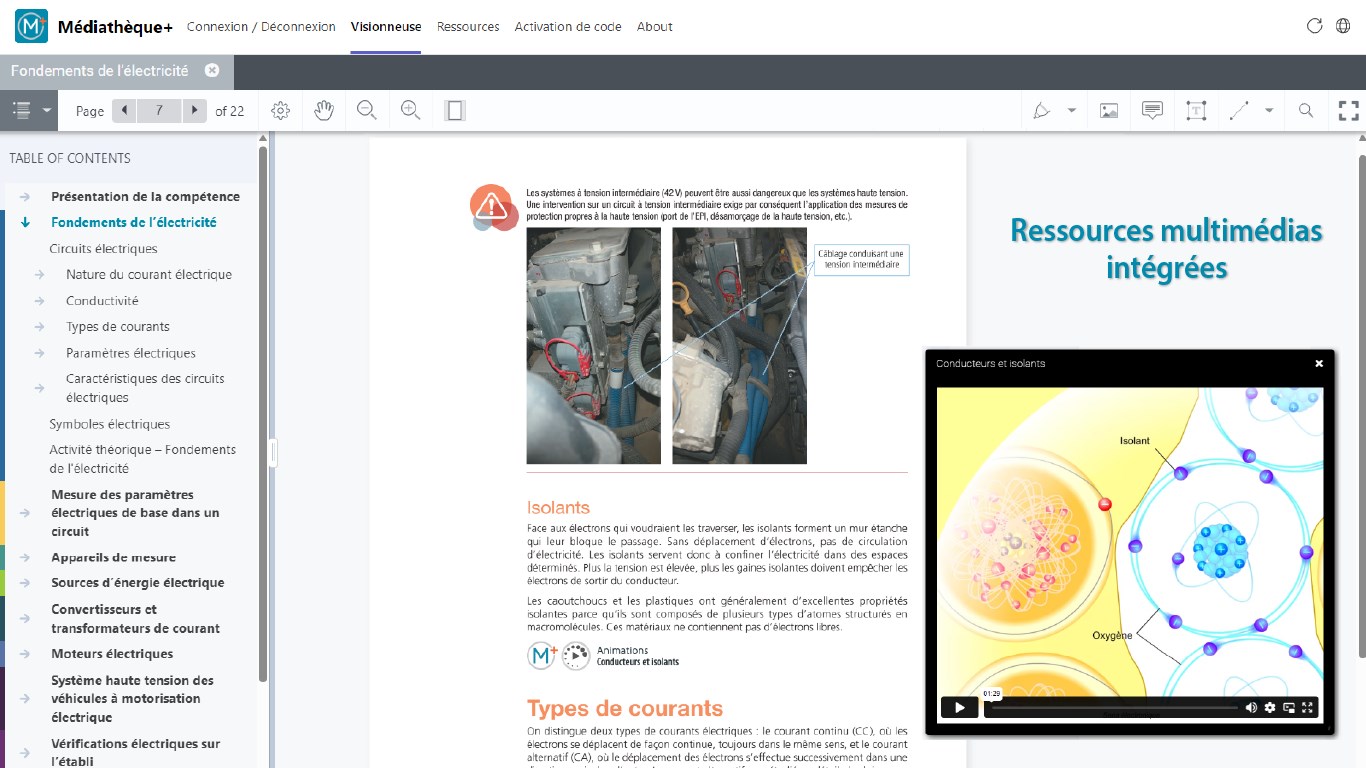Zoom out with the minus magnifier
The image size is (1366, 768).
point(367,111)
